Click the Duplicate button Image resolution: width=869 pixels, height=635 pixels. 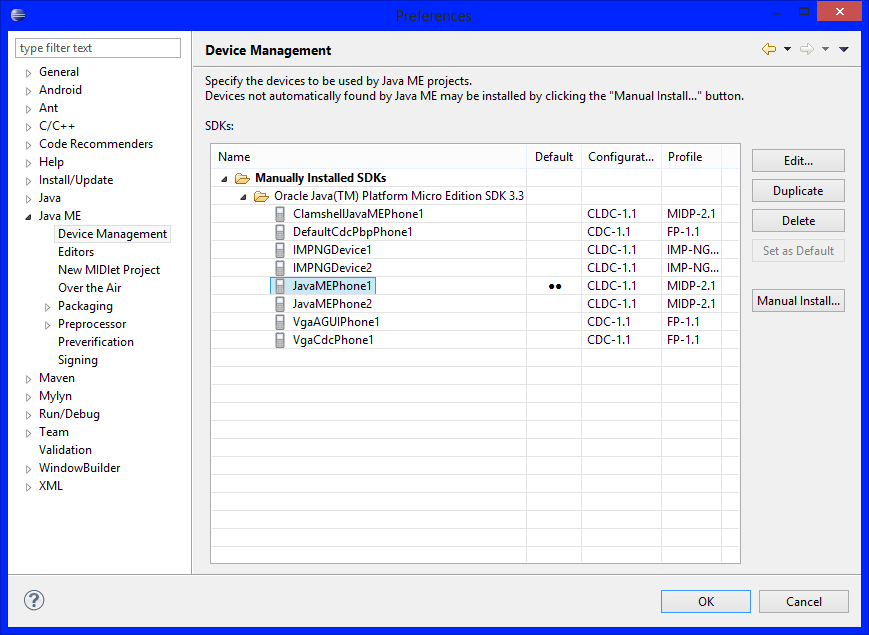click(x=798, y=191)
